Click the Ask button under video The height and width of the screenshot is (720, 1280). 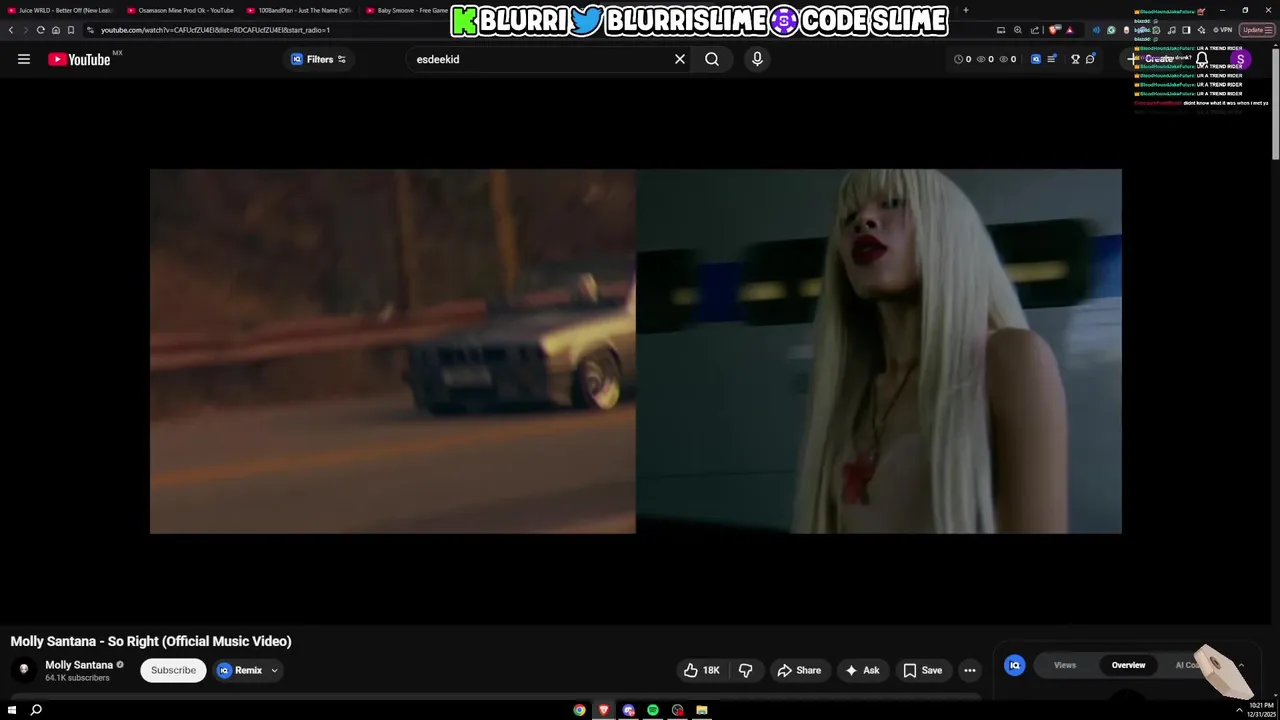(x=862, y=670)
